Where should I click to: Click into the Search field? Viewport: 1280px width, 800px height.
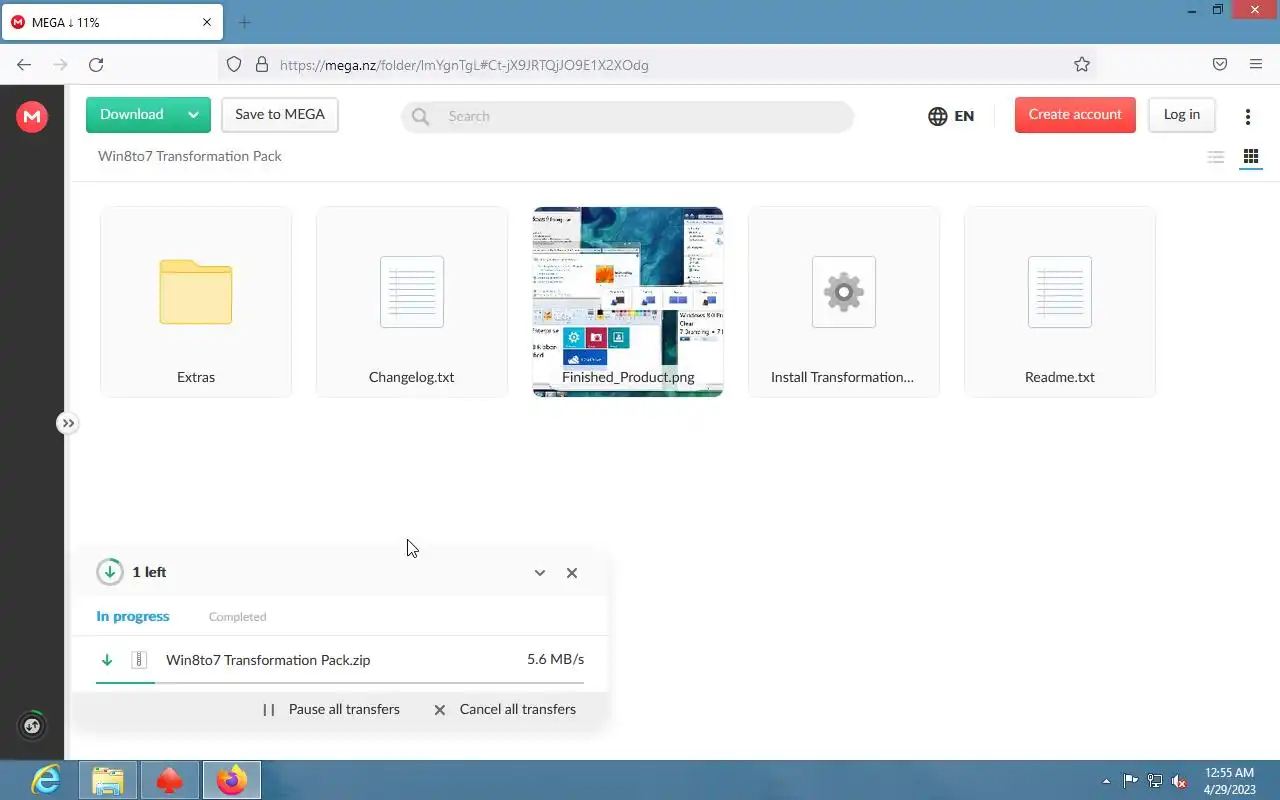tap(628, 116)
